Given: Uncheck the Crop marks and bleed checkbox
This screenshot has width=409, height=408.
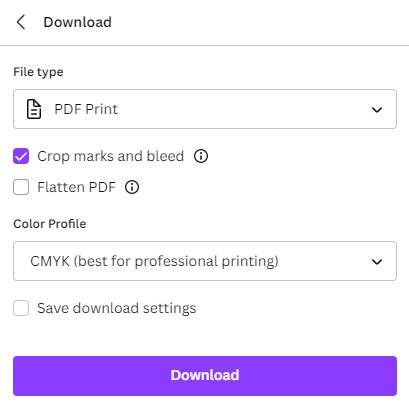Looking at the screenshot, I should [x=21, y=156].
